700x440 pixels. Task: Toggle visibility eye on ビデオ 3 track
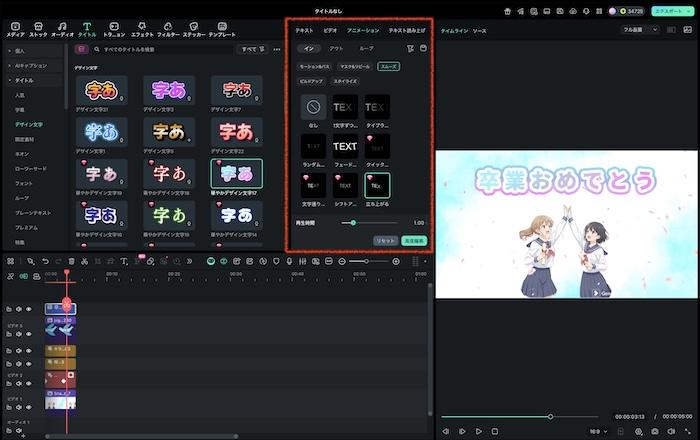coord(29,334)
